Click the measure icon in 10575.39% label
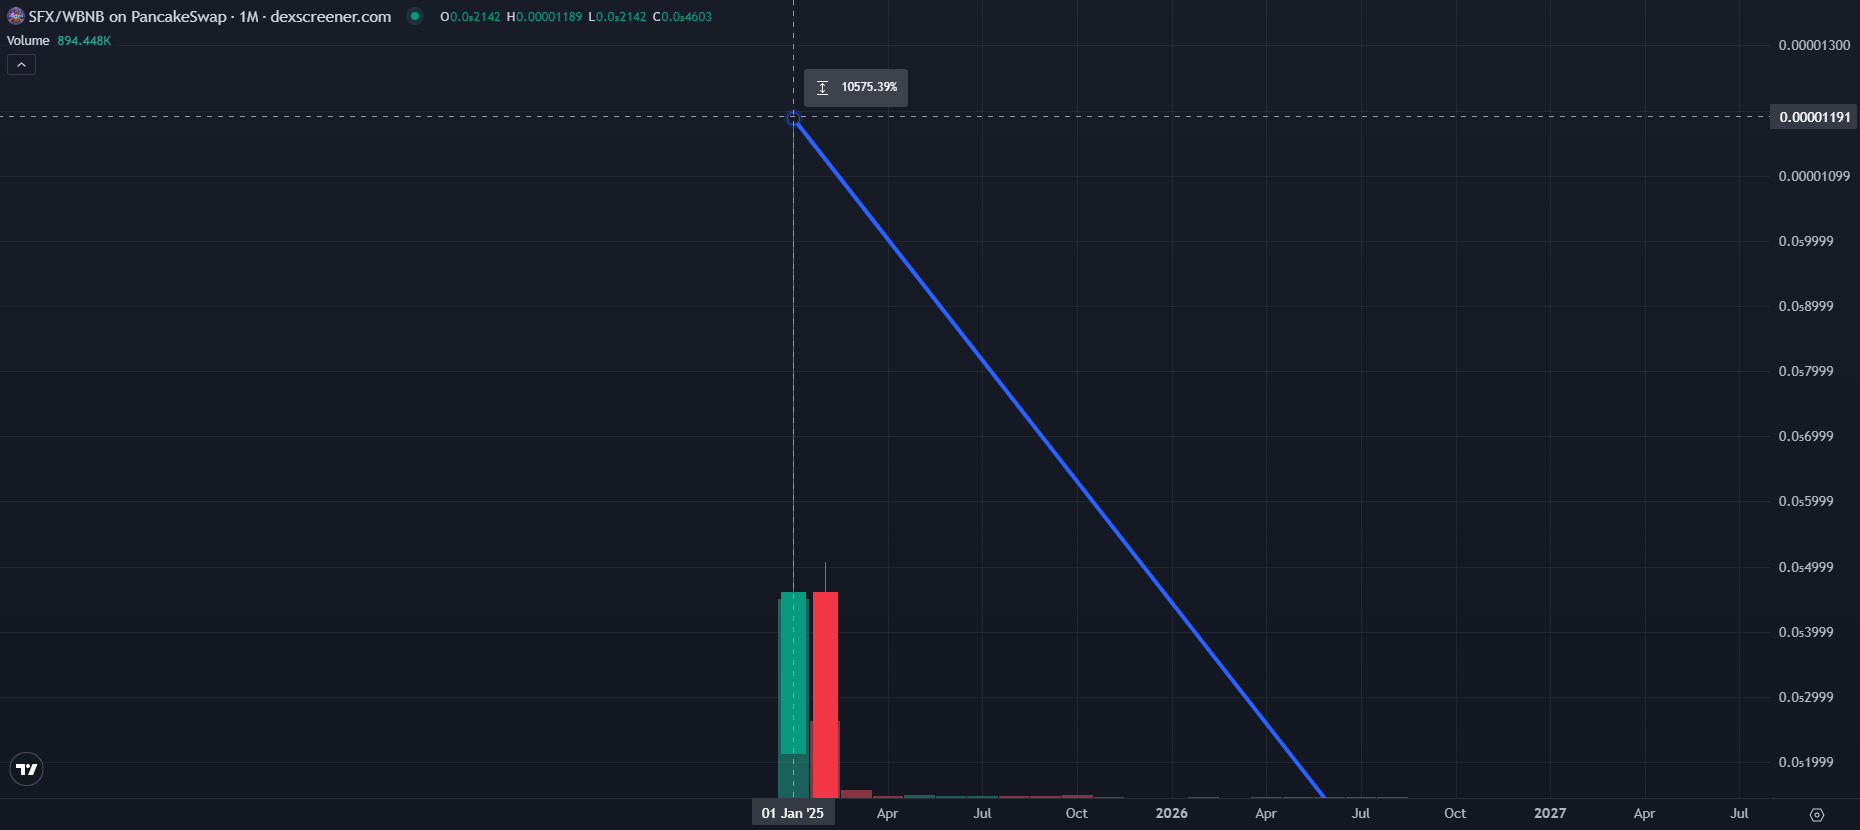Screen dimensions: 1860x830 pyautogui.click(x=822, y=87)
